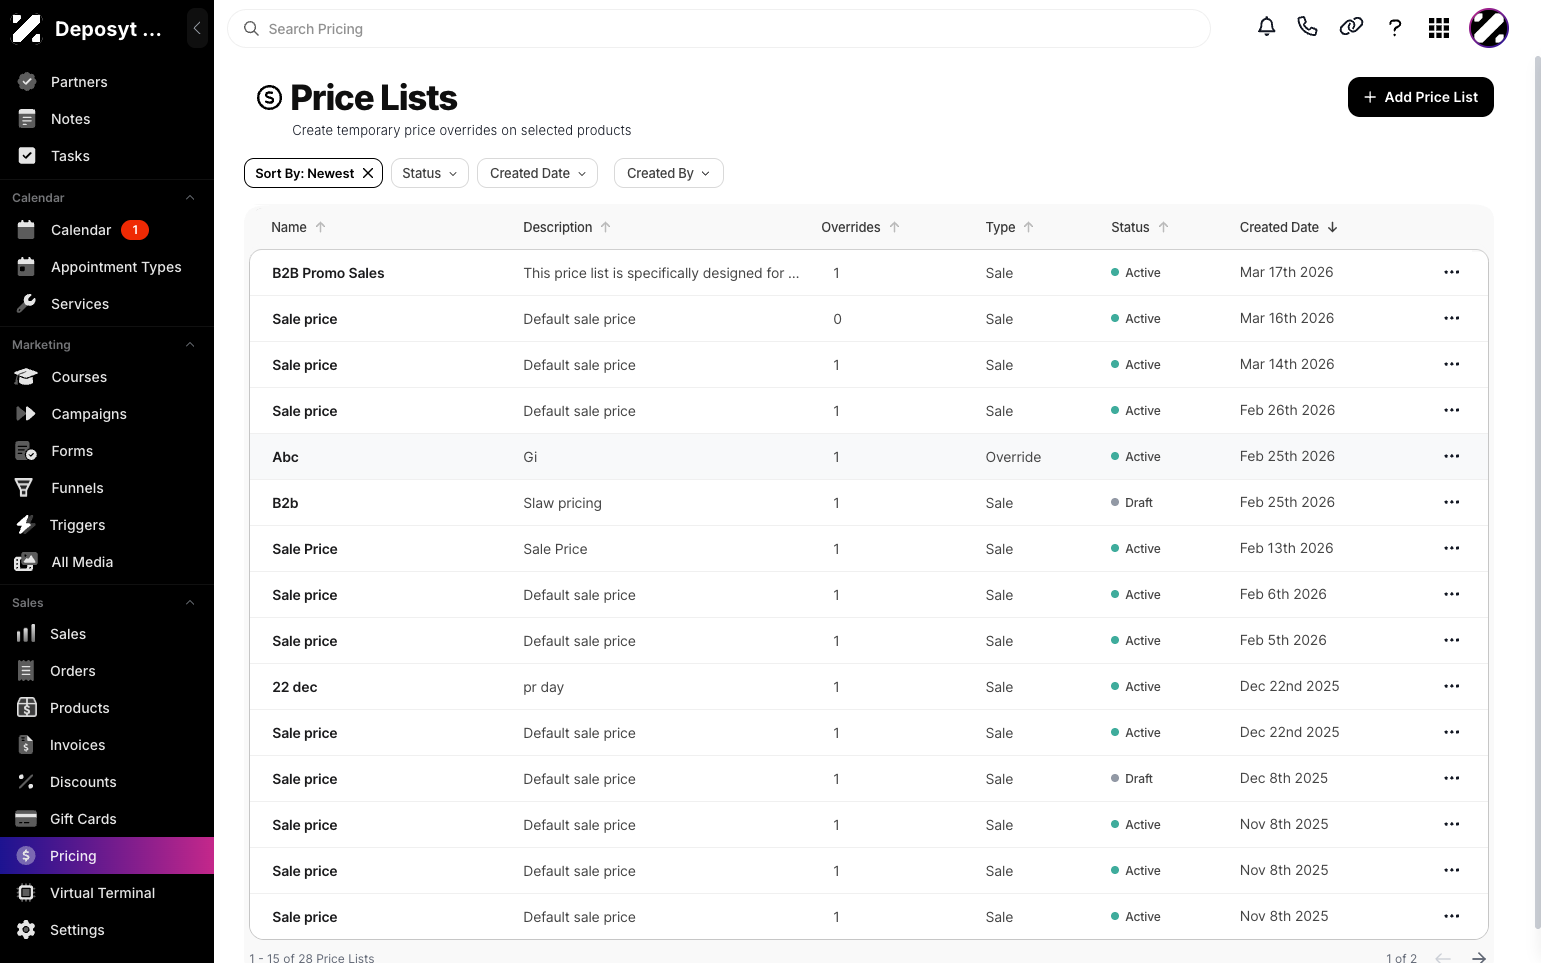Screen dimensions: 1541x963
Task: Open the Created By filter dropdown
Action: 668,173
